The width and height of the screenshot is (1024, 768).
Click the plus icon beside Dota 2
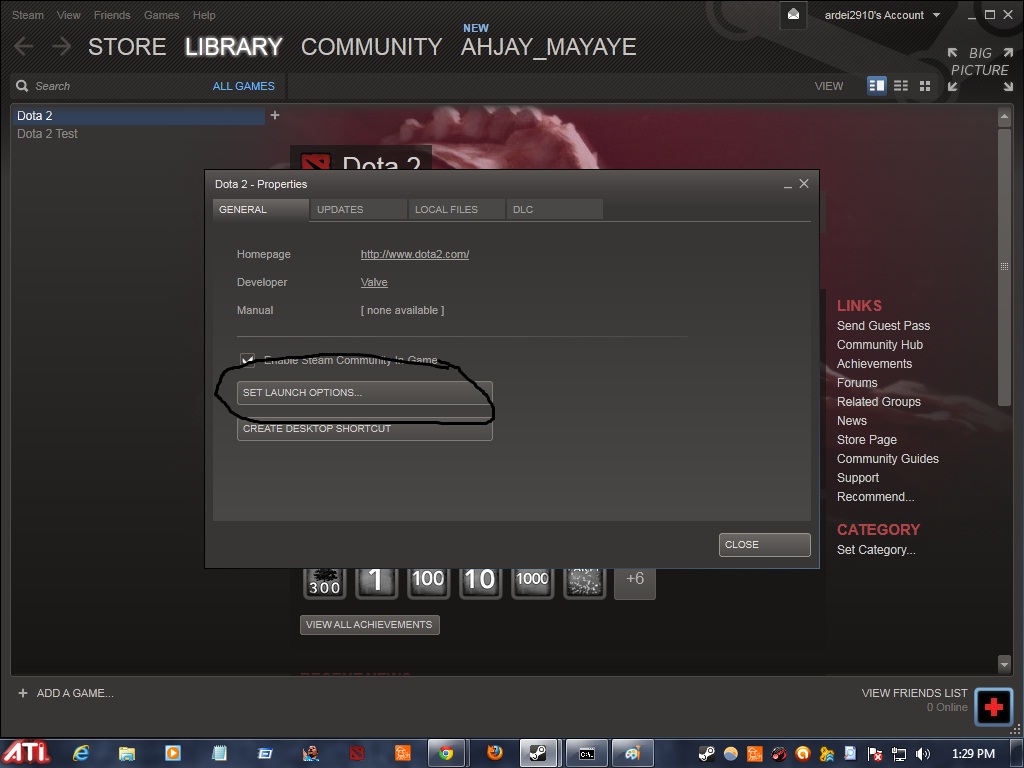point(275,115)
